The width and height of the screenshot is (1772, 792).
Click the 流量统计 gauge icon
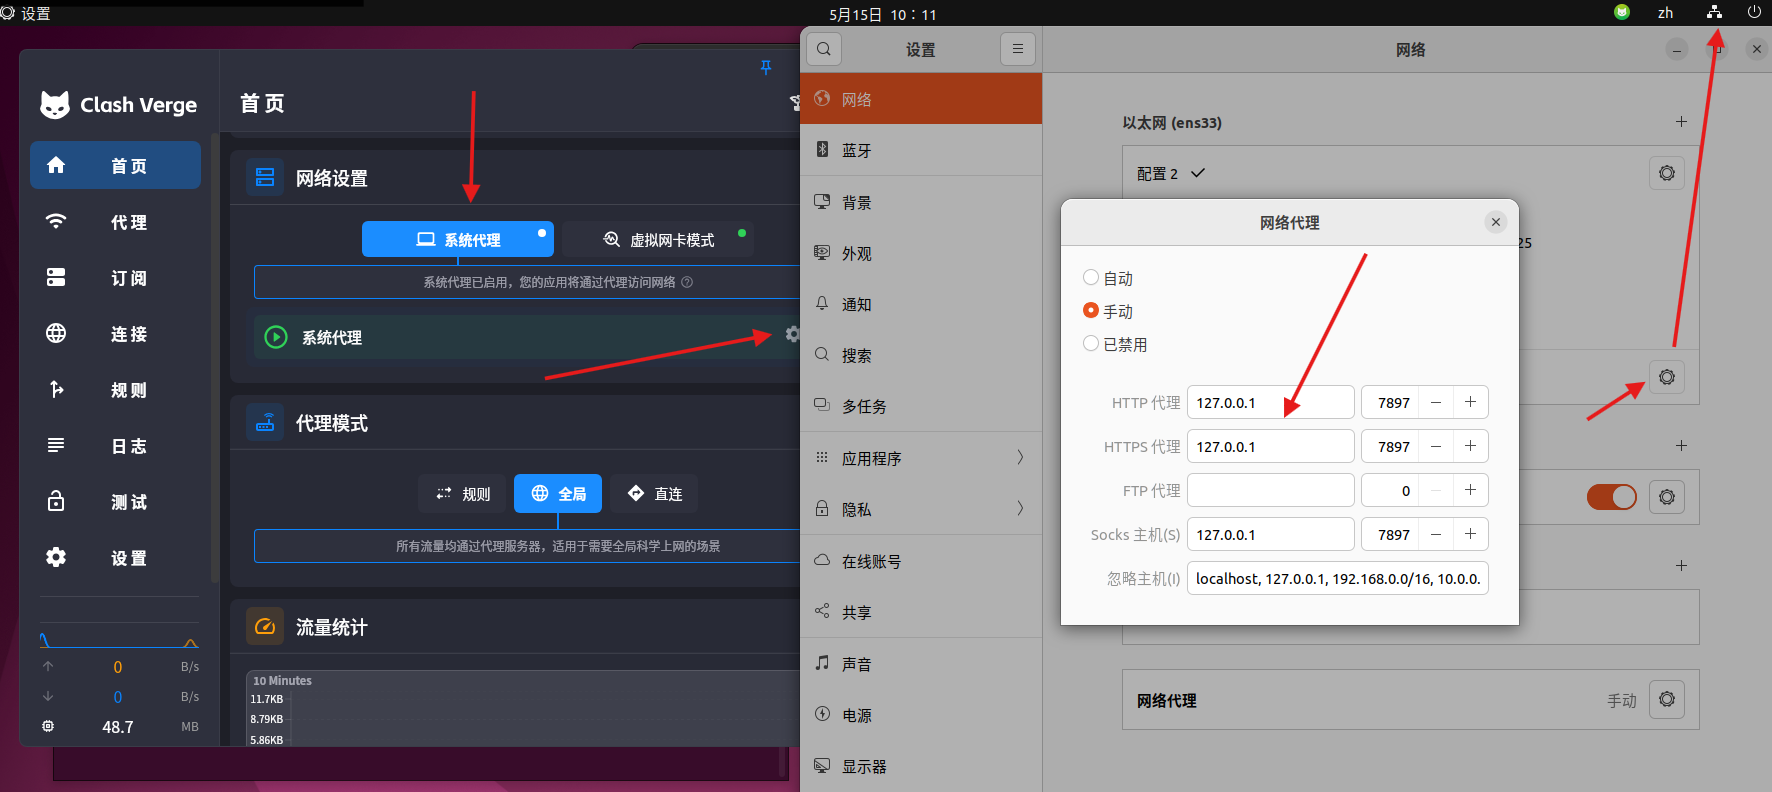(265, 627)
